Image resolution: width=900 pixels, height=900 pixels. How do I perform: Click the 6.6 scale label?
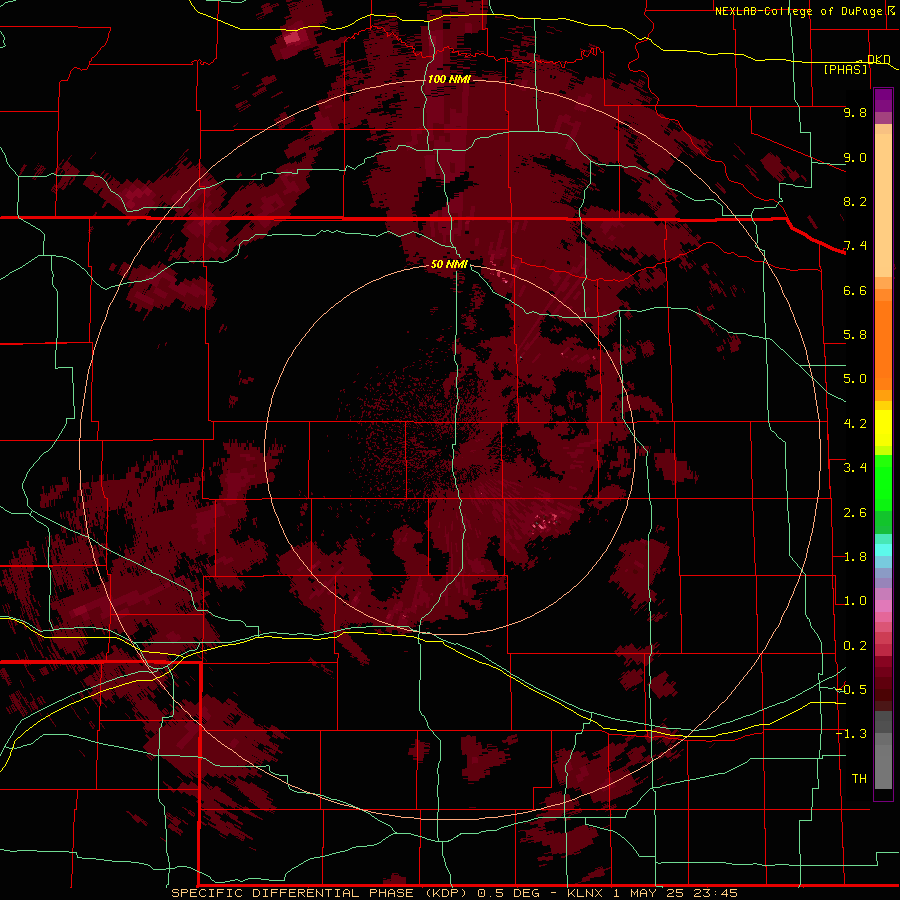(855, 290)
